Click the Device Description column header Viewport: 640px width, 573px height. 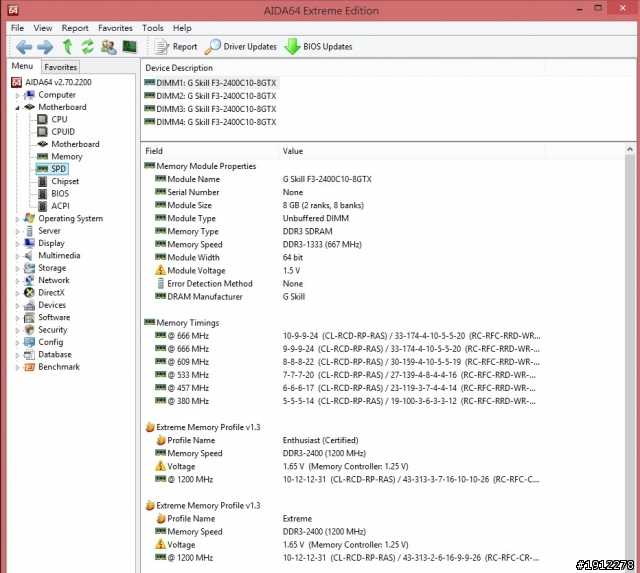343,68
